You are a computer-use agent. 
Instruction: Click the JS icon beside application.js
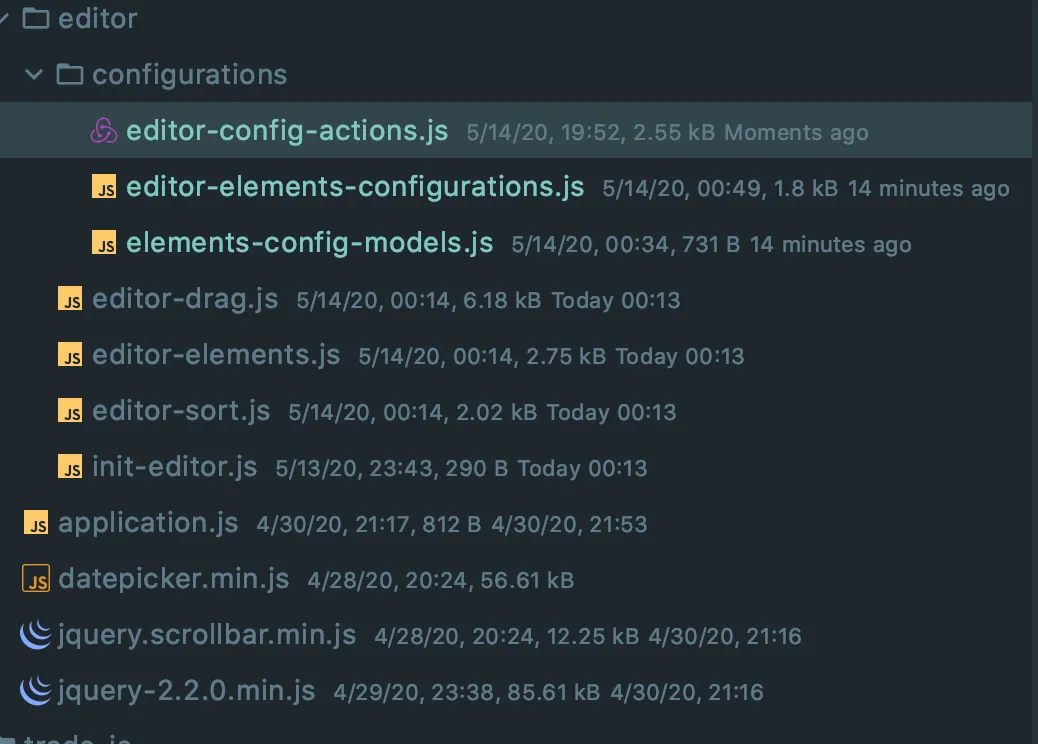pyautogui.click(x=36, y=523)
